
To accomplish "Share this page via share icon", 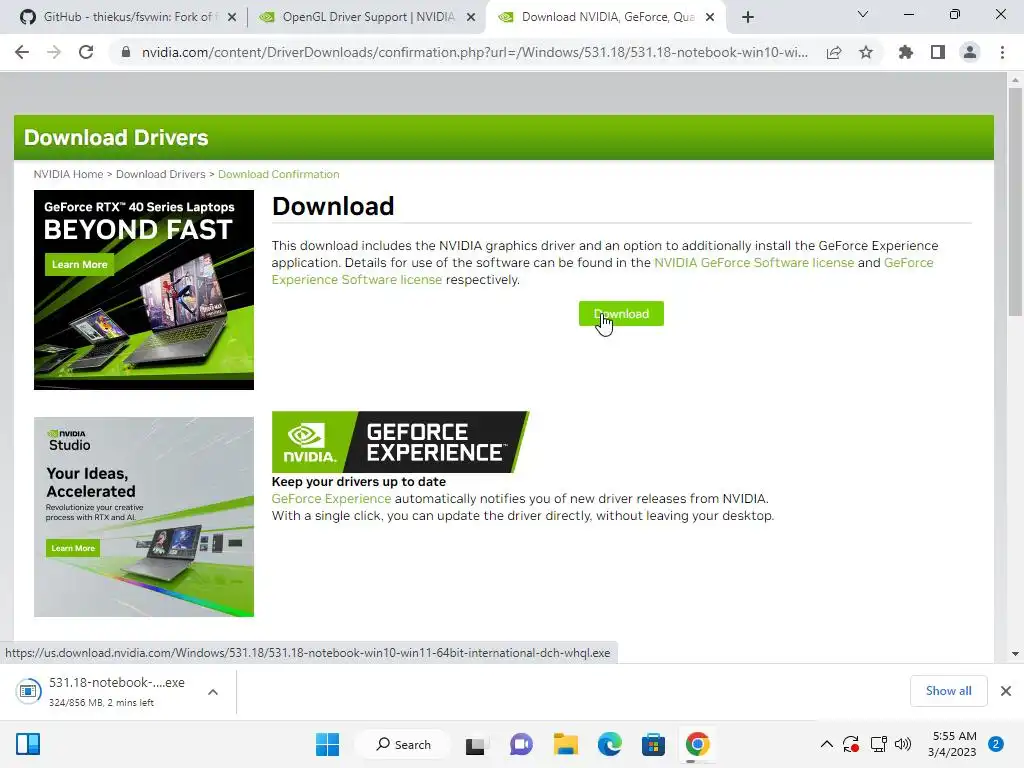I will (x=834, y=52).
